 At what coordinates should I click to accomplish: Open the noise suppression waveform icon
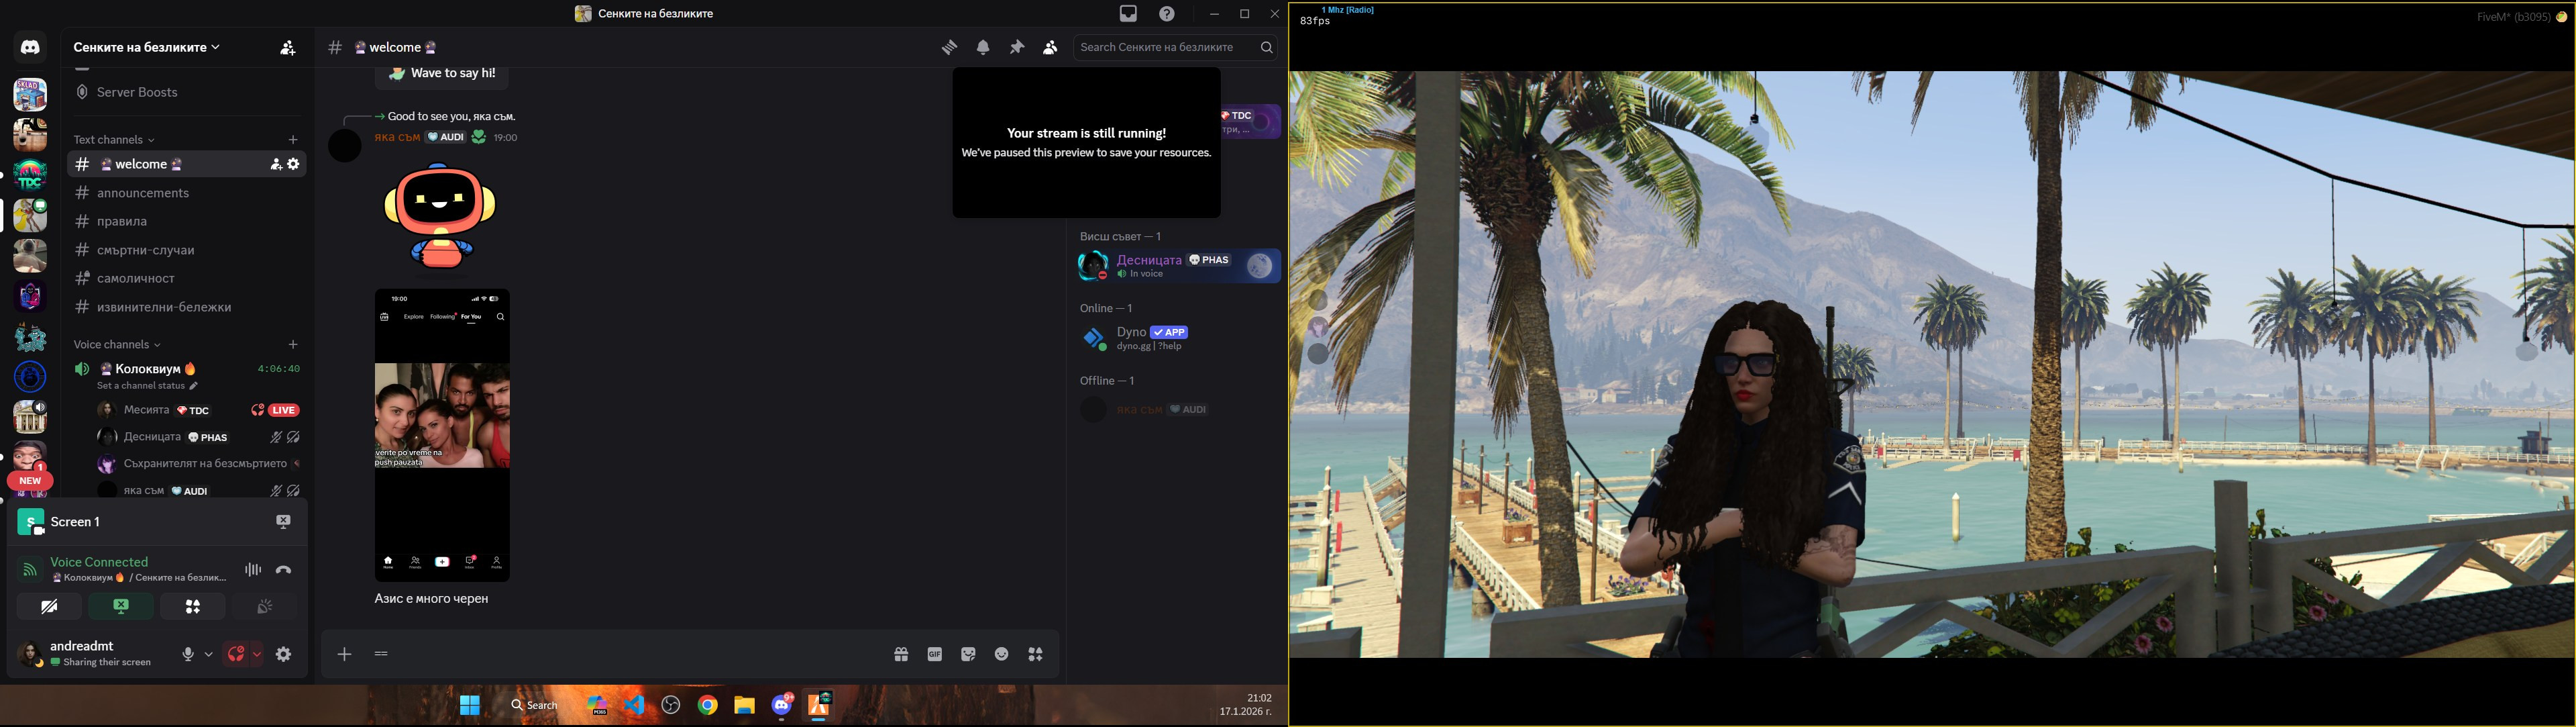pyautogui.click(x=253, y=570)
